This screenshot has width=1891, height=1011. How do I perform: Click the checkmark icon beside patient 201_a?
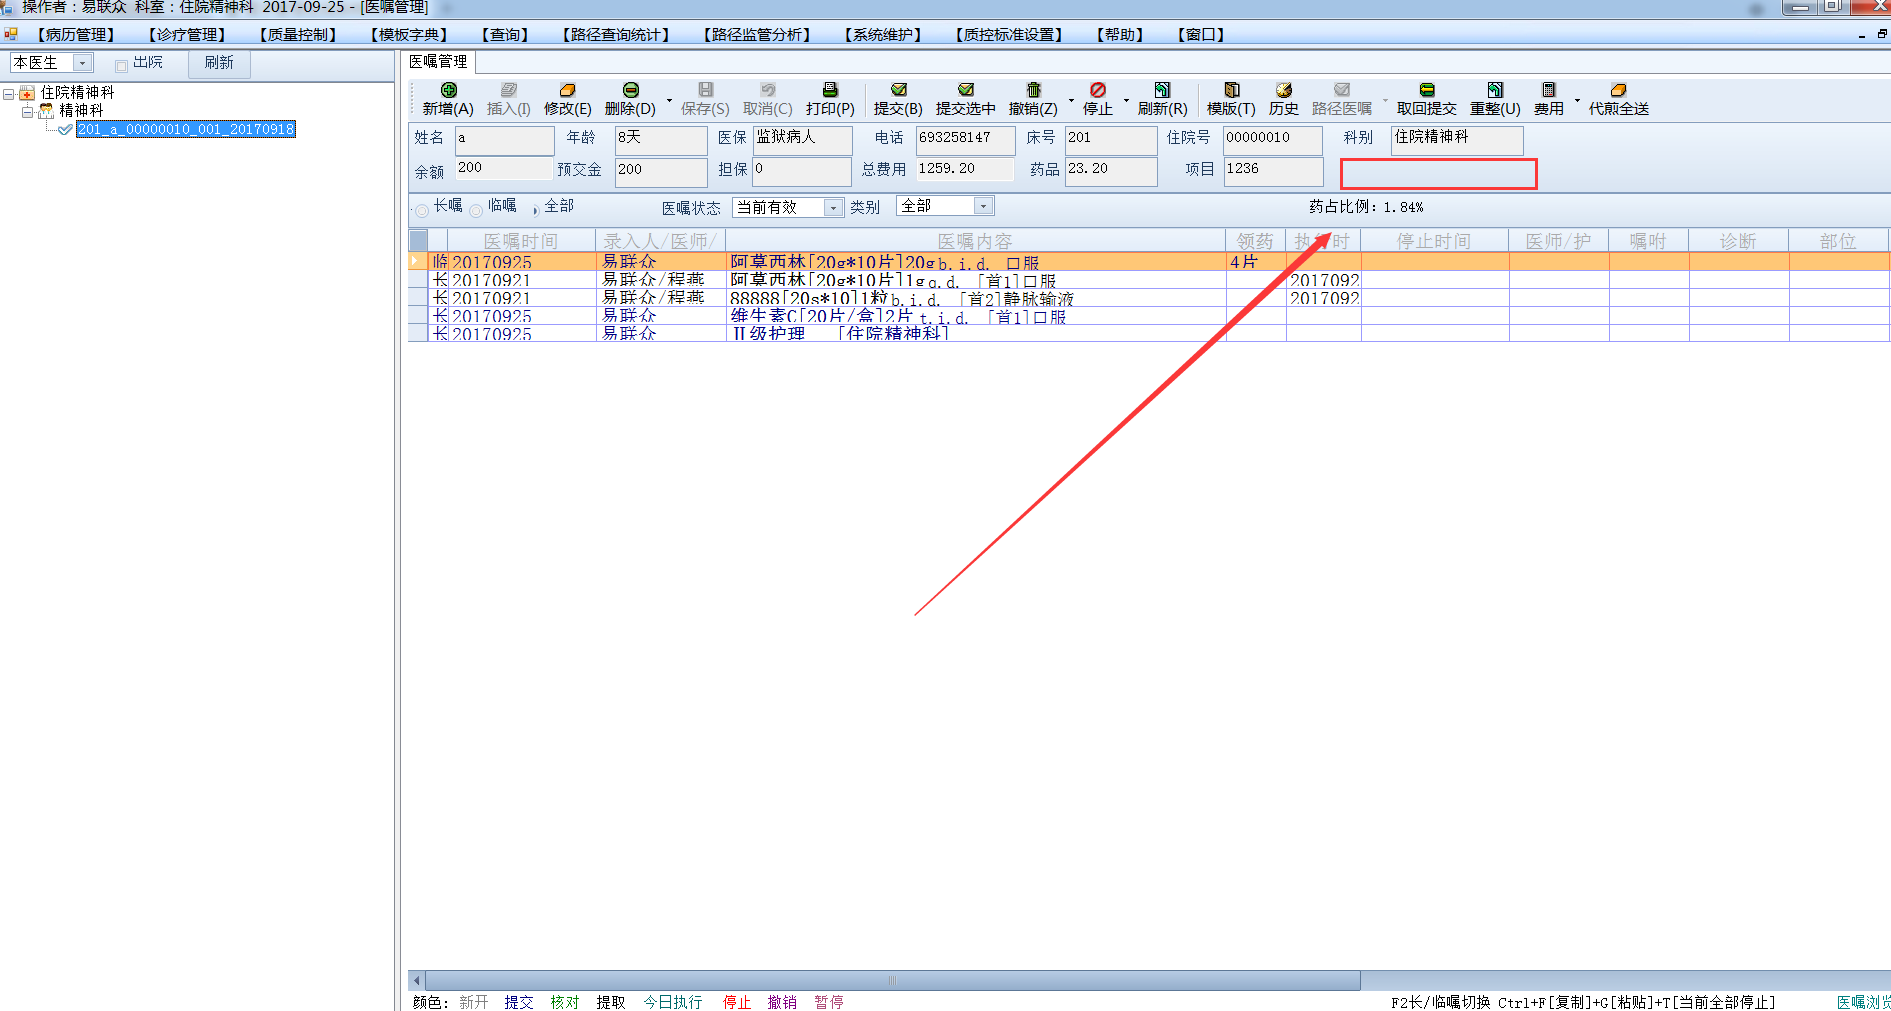pos(65,129)
